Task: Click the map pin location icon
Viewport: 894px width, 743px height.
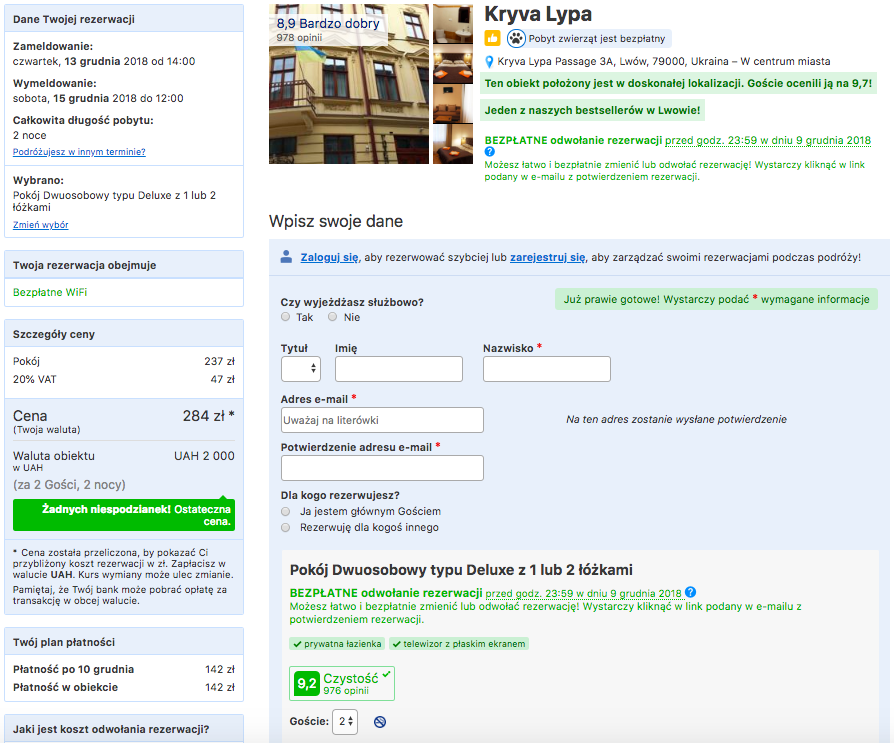Action: pos(489,62)
